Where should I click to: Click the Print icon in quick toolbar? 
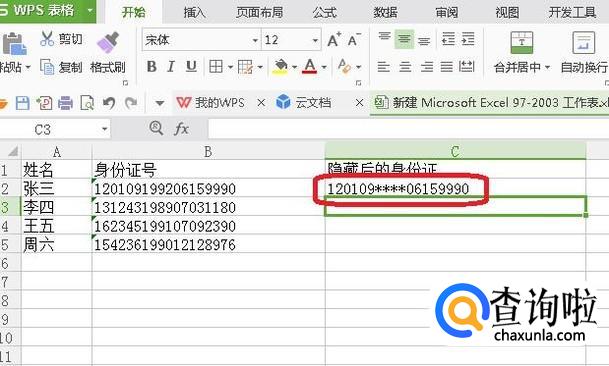[x=65, y=103]
